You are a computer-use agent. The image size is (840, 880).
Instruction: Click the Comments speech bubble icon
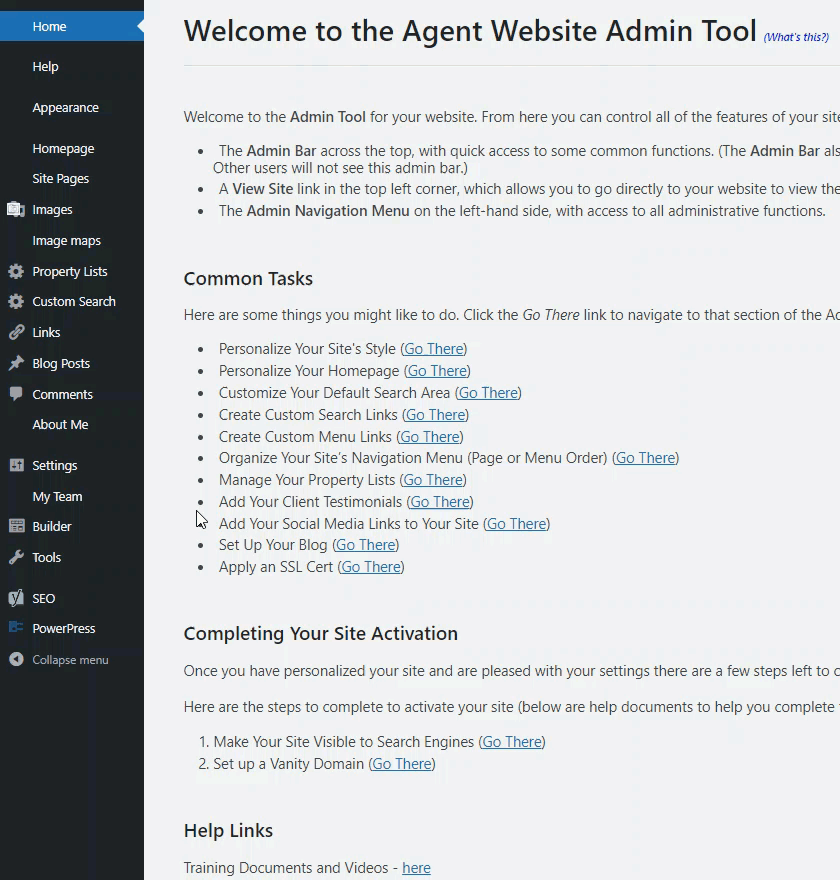pos(16,394)
